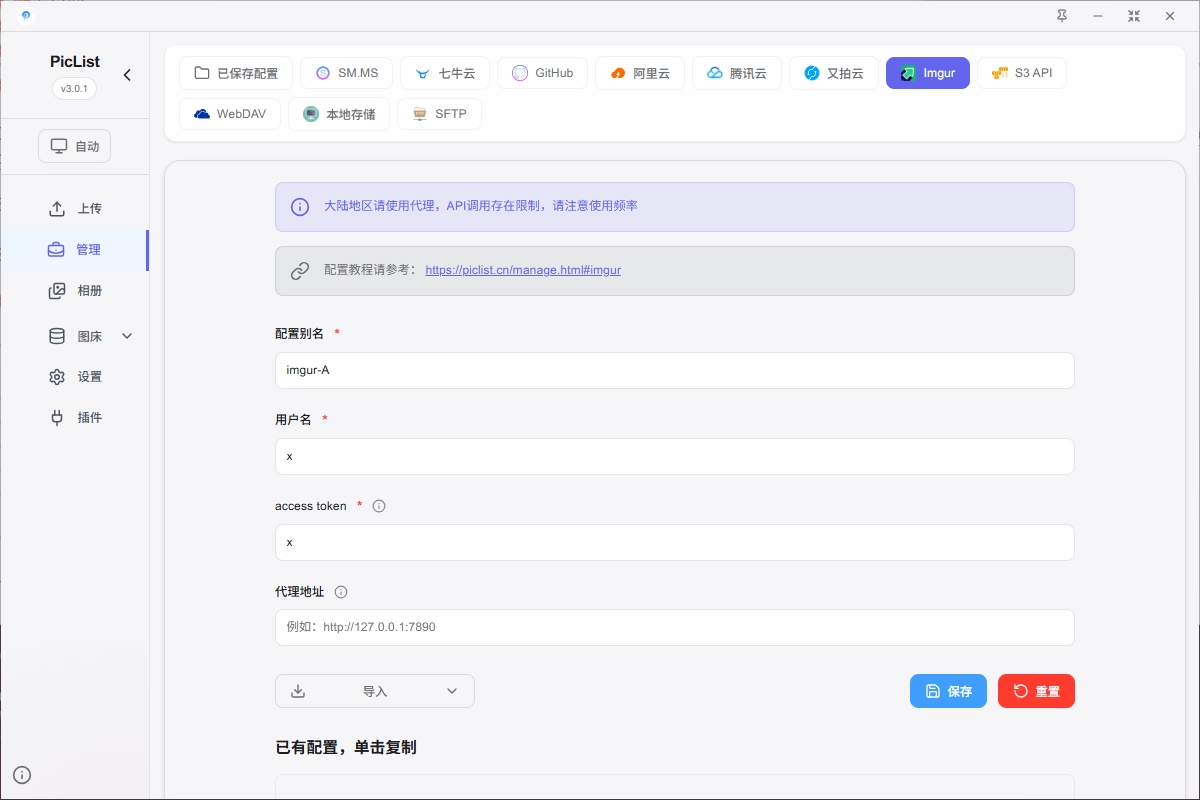Switch to the SM.MS tab
The width and height of the screenshot is (1200, 800).
(346, 73)
